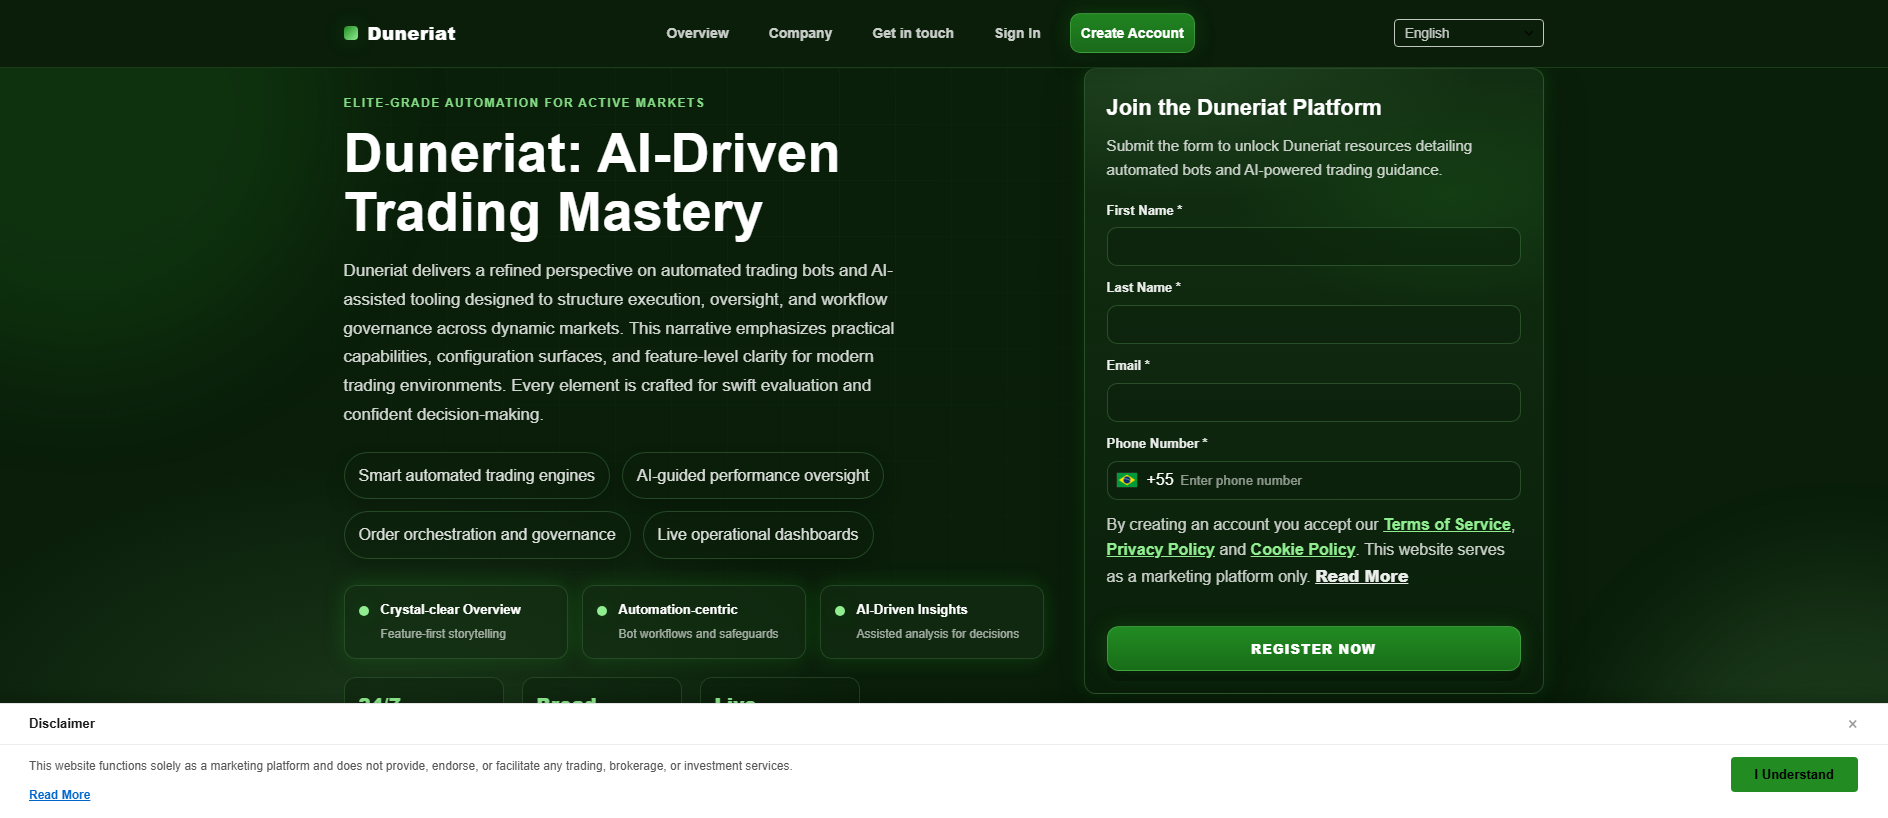Image resolution: width=1888 pixels, height=818 pixels.
Task: Click the Duneriat brand name
Action: click(411, 33)
